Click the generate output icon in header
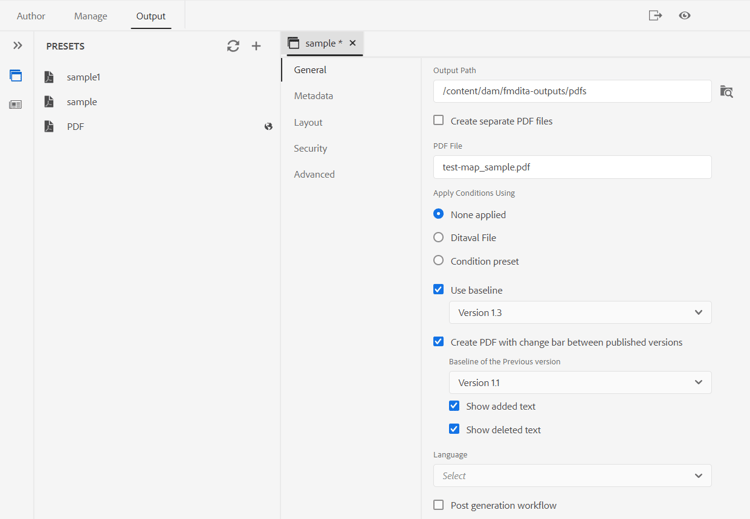 tap(655, 16)
